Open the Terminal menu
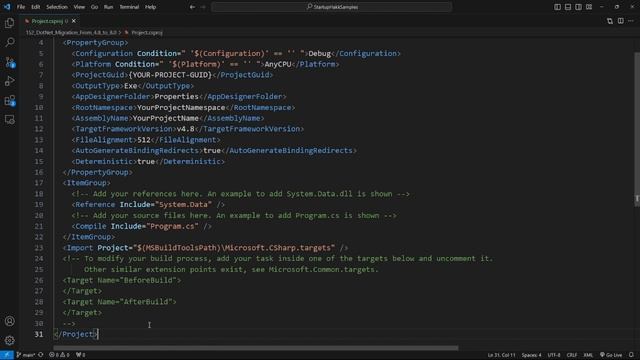The height and width of the screenshot is (360, 640). coord(129,7)
